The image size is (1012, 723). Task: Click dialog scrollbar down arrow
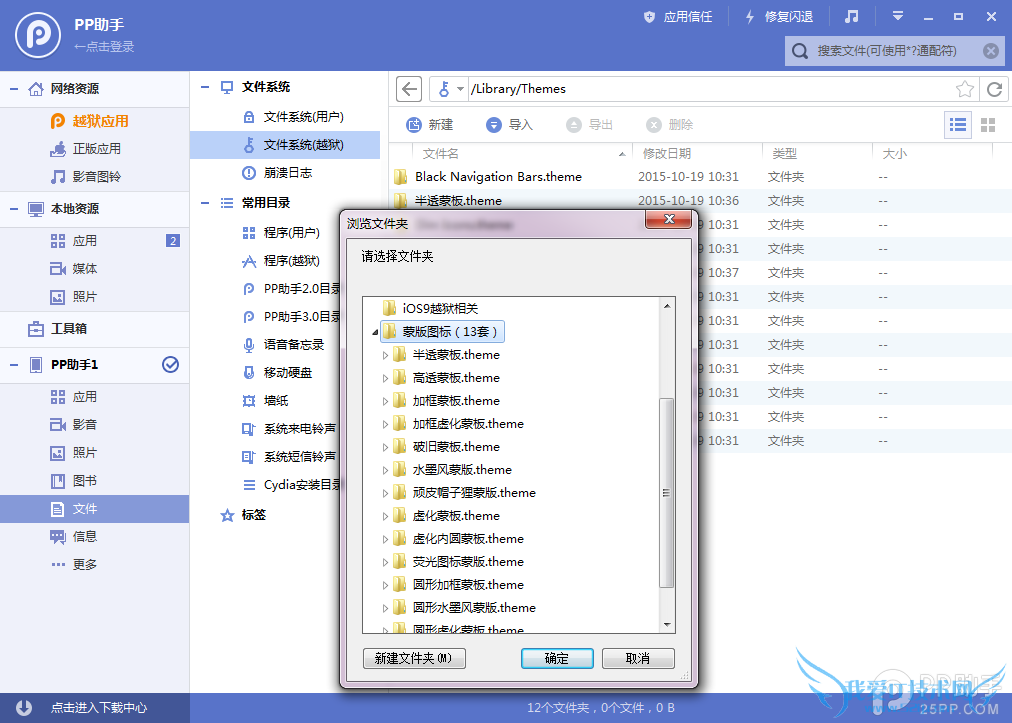point(667,625)
